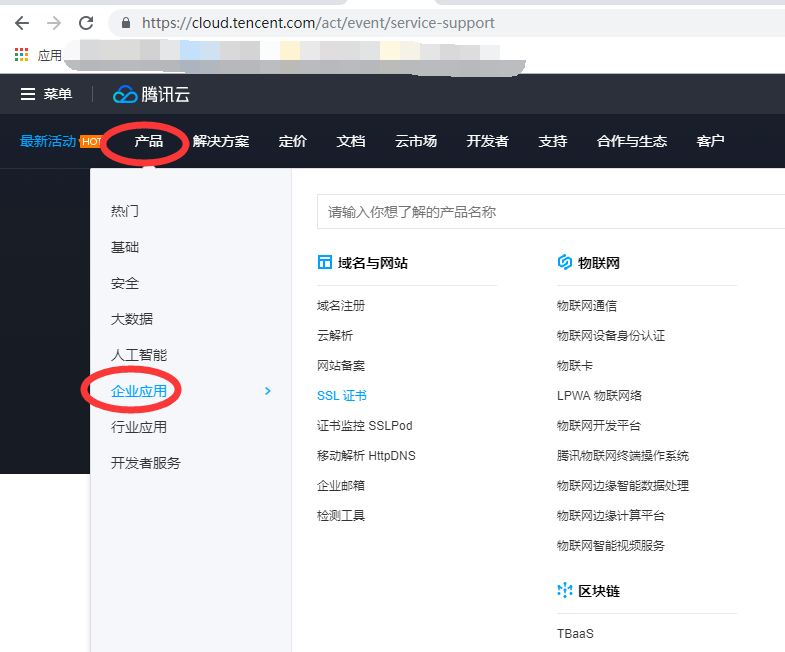
Task: Open the 合作与生态 nav item
Action: click(631, 142)
